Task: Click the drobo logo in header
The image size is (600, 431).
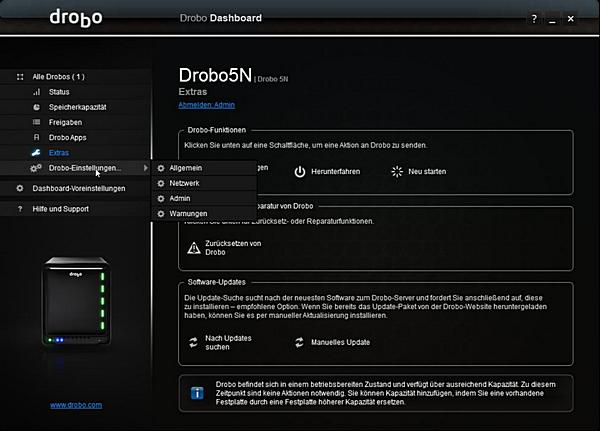Action: 76,18
